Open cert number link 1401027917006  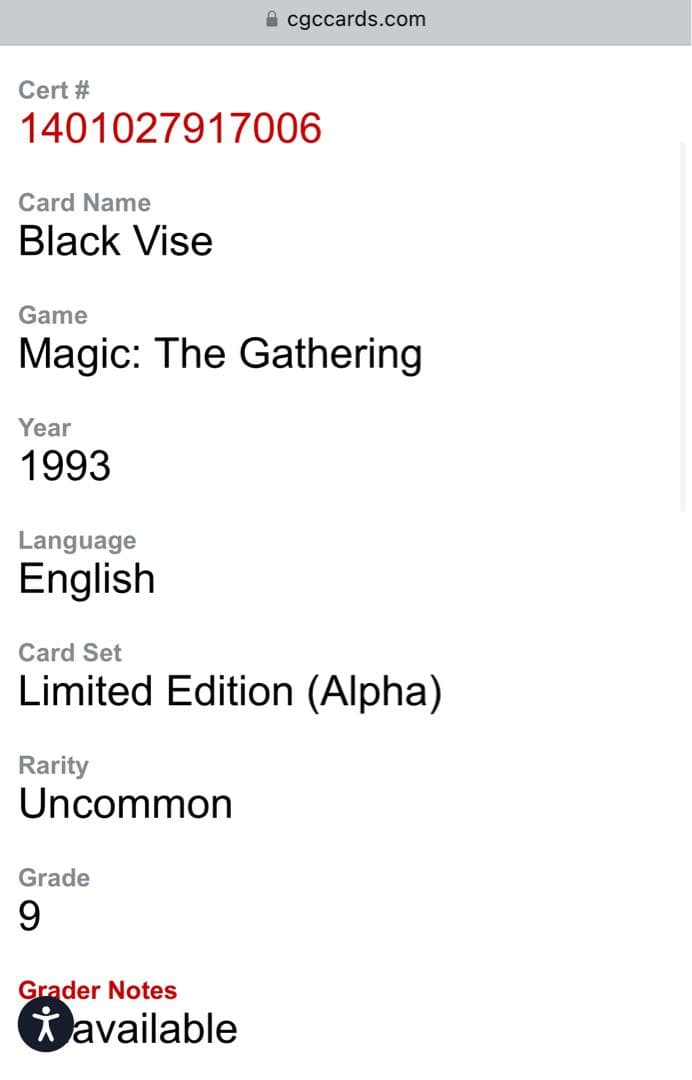(x=170, y=128)
